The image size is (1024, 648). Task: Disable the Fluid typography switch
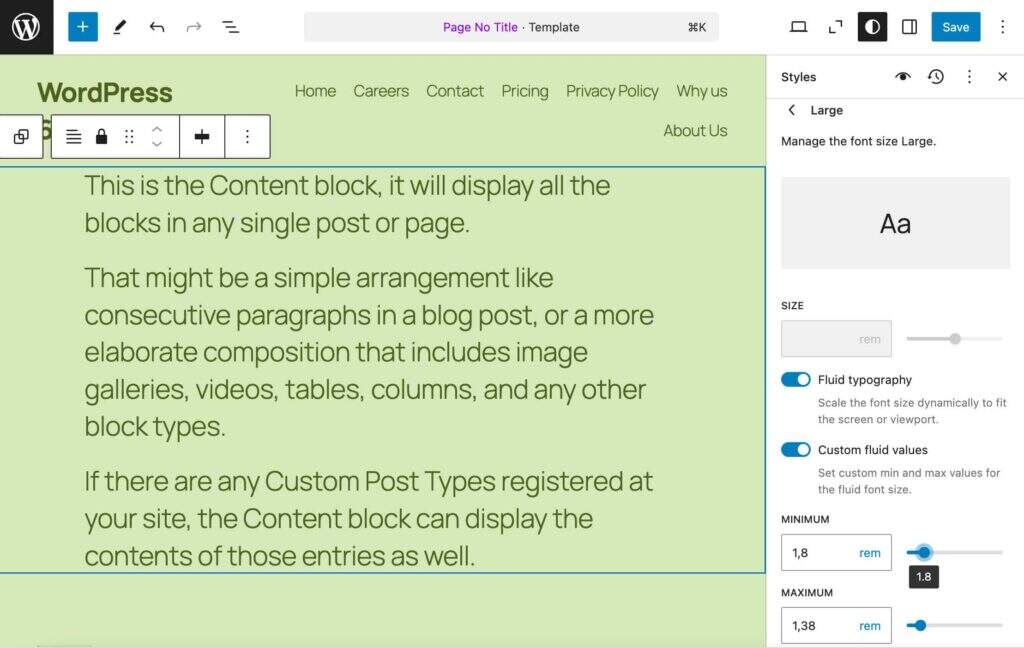(796, 380)
